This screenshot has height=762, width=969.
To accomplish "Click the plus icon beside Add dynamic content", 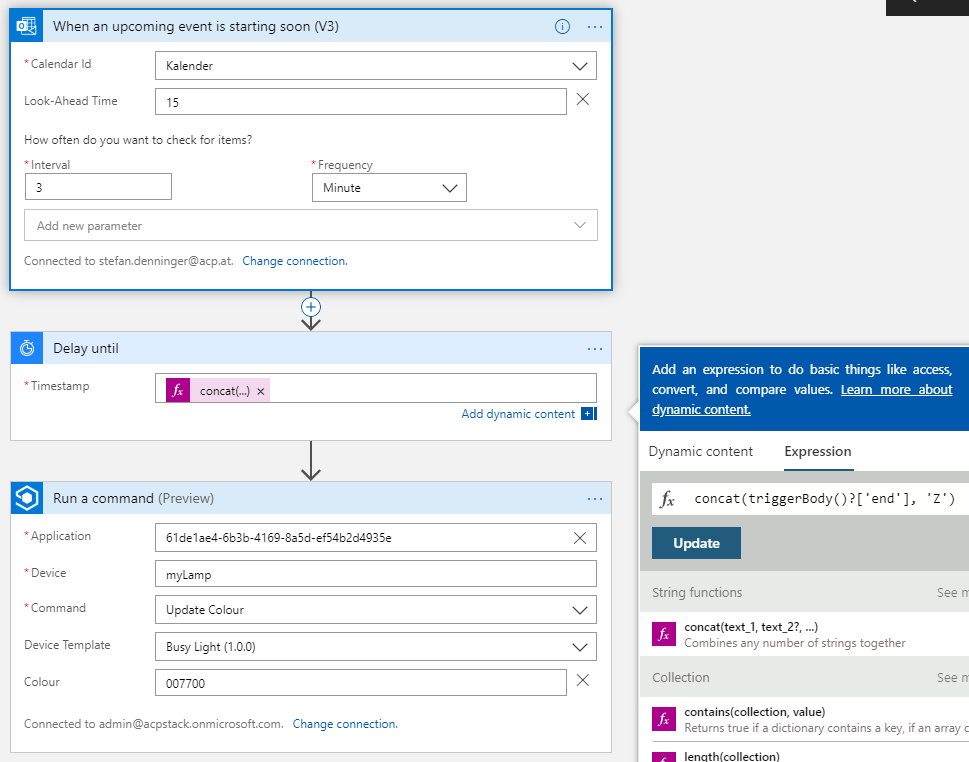I will pos(588,413).
